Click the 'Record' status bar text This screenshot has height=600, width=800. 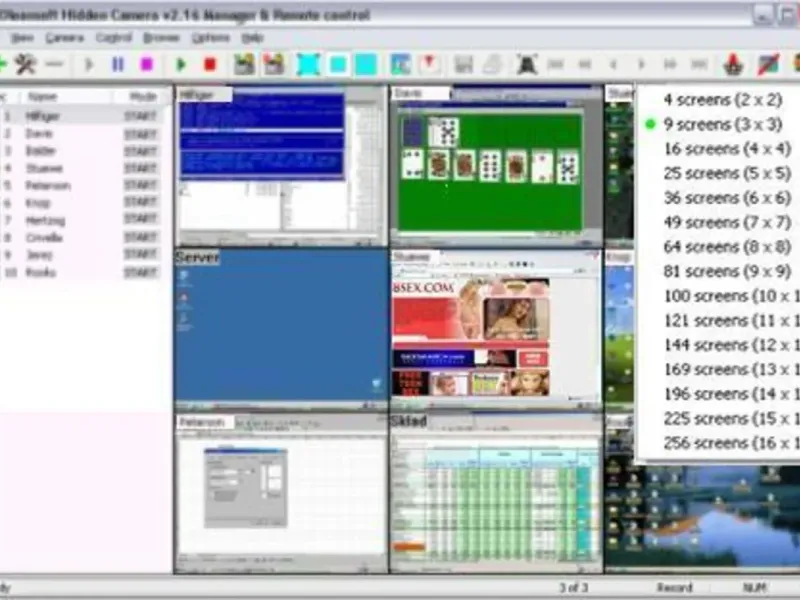(x=674, y=588)
